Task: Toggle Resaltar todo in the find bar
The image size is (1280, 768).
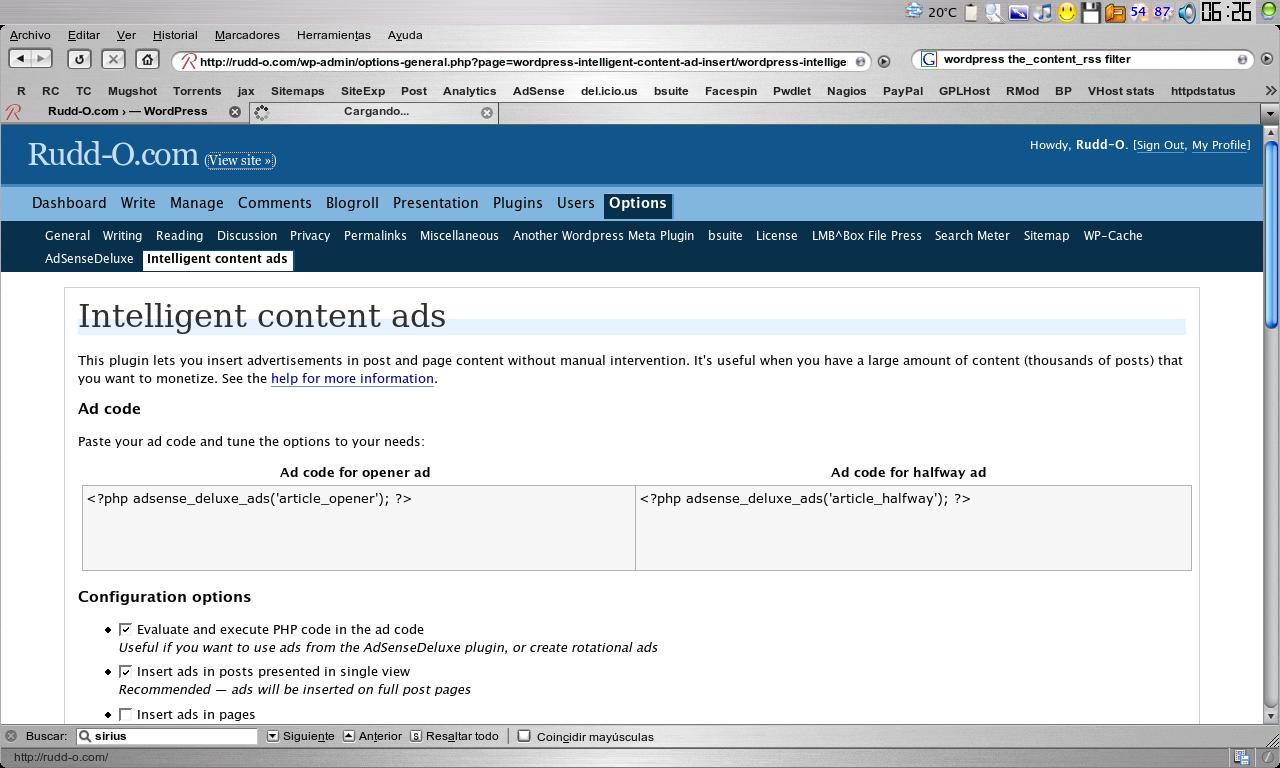Action: click(454, 736)
